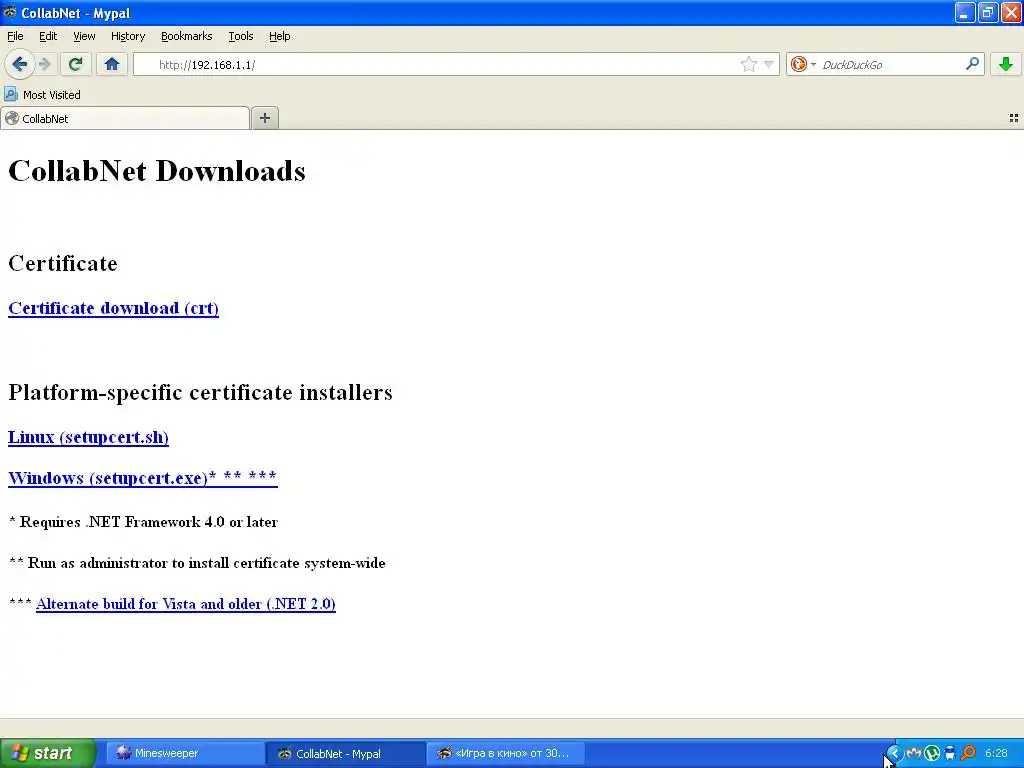Open the File menu

(x=15, y=36)
